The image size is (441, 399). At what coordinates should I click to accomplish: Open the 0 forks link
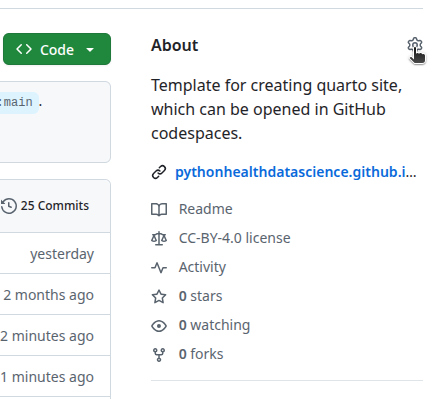coord(201,354)
